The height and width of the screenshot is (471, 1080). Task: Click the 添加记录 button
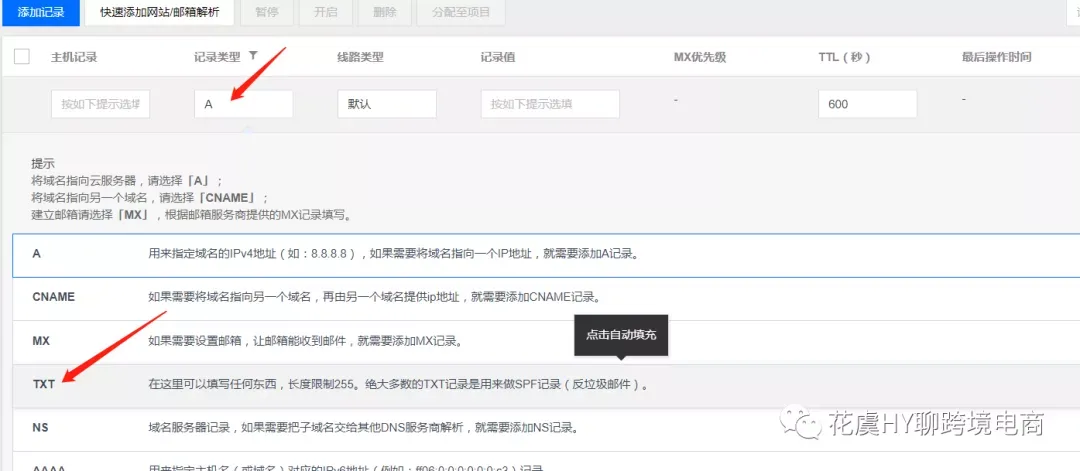tap(41, 12)
